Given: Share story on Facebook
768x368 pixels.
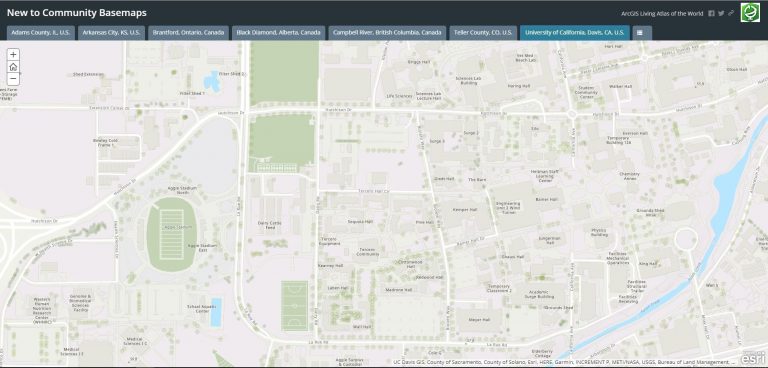Looking at the screenshot, I should pyautogui.click(x=712, y=14).
